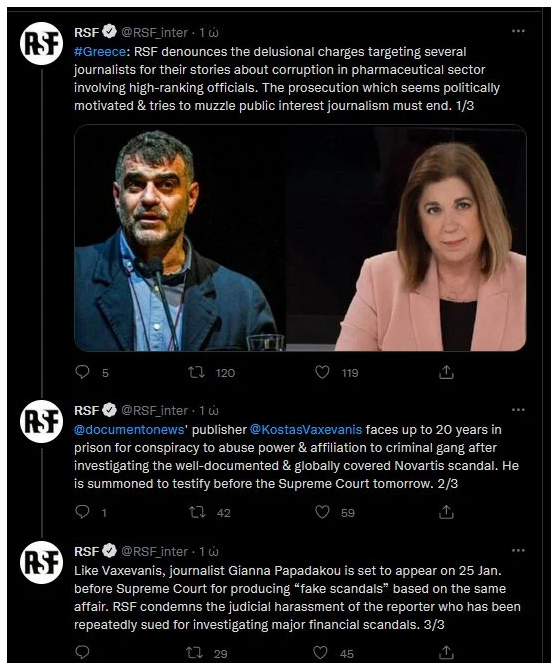The width and height of the screenshot is (557, 671).
Task: Open more options menu on first tweet
Action: [518, 31]
